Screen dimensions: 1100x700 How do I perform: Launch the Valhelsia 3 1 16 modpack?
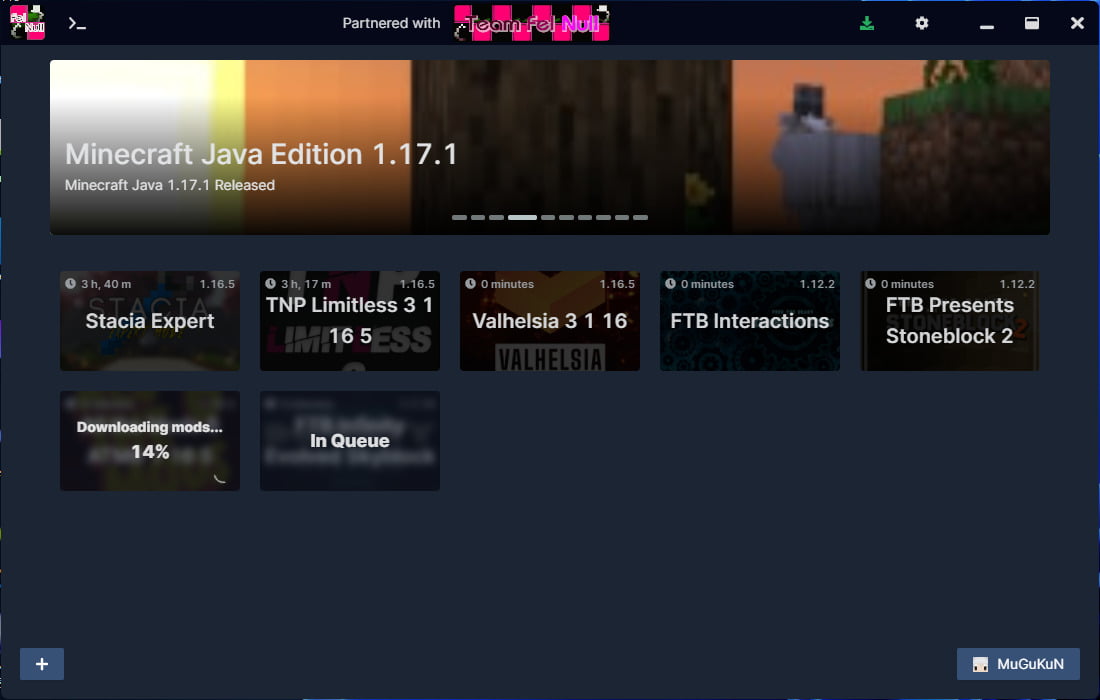(x=550, y=321)
